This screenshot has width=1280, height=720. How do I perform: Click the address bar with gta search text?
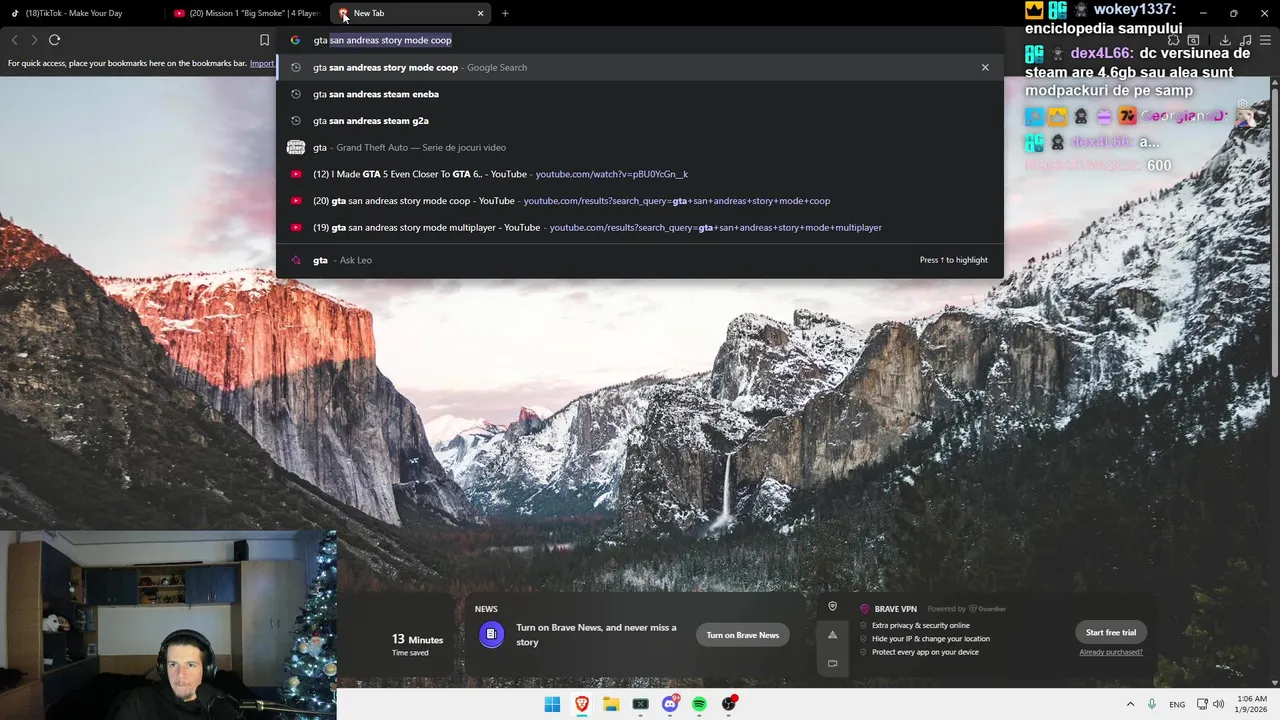click(640, 40)
